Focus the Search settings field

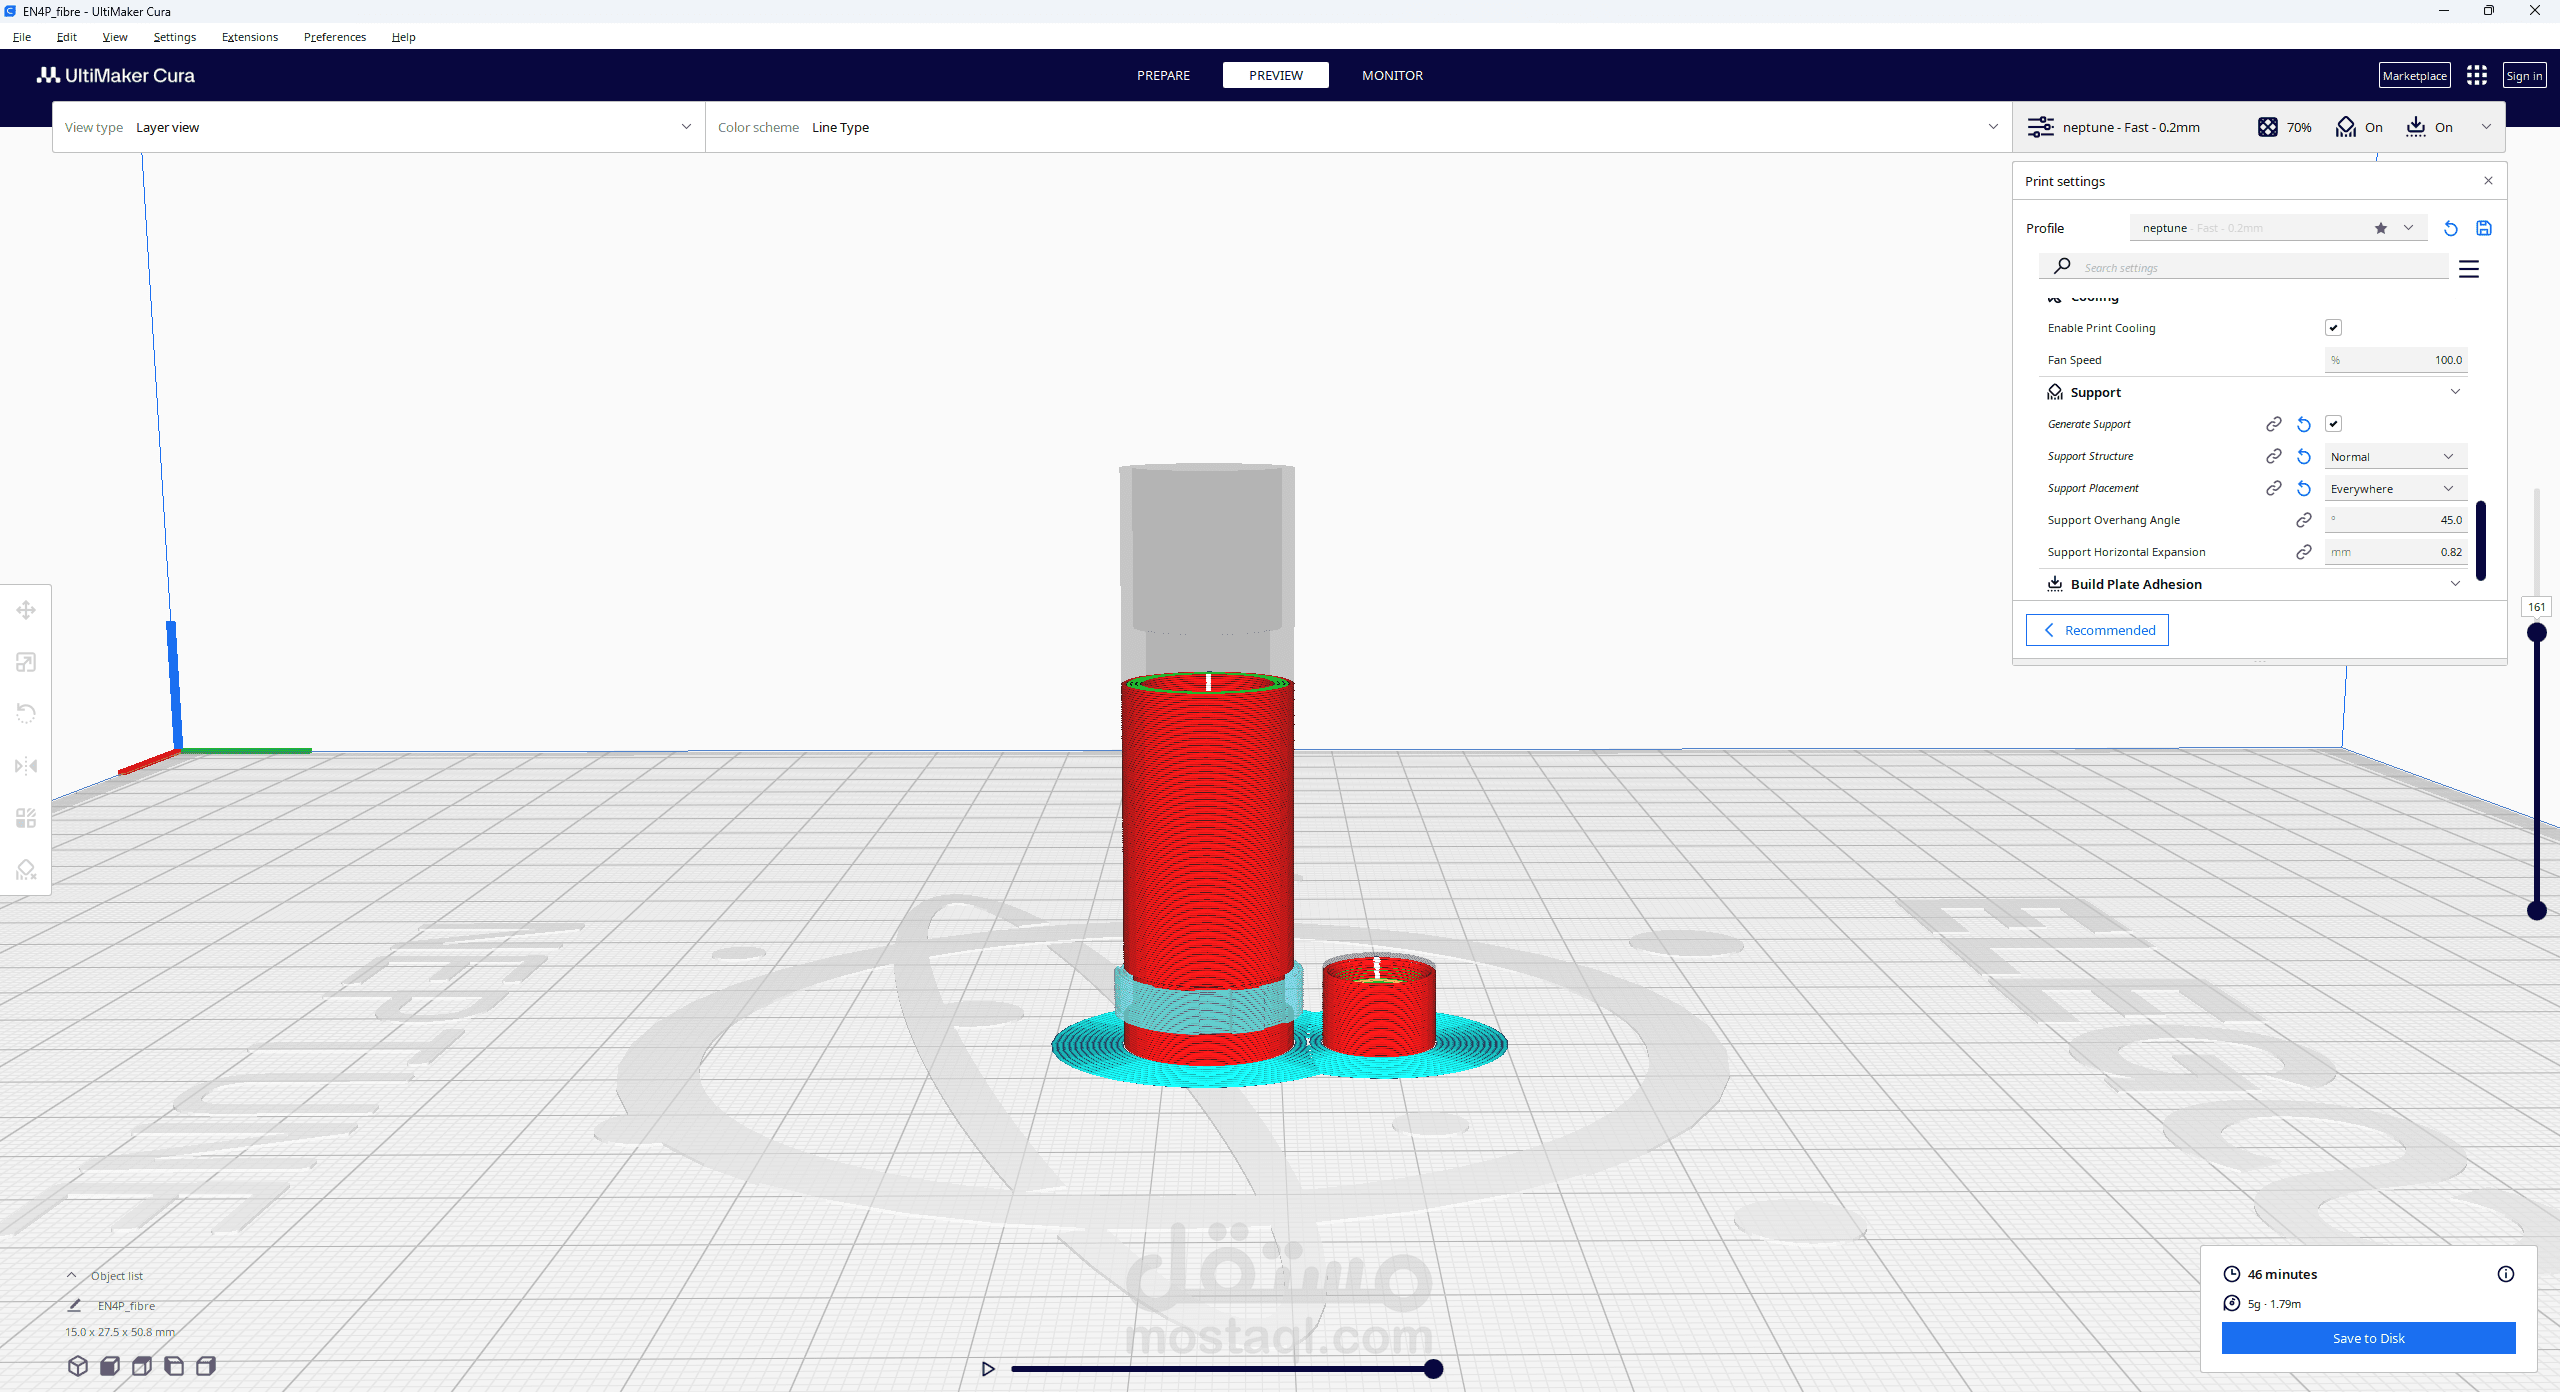[2244, 268]
